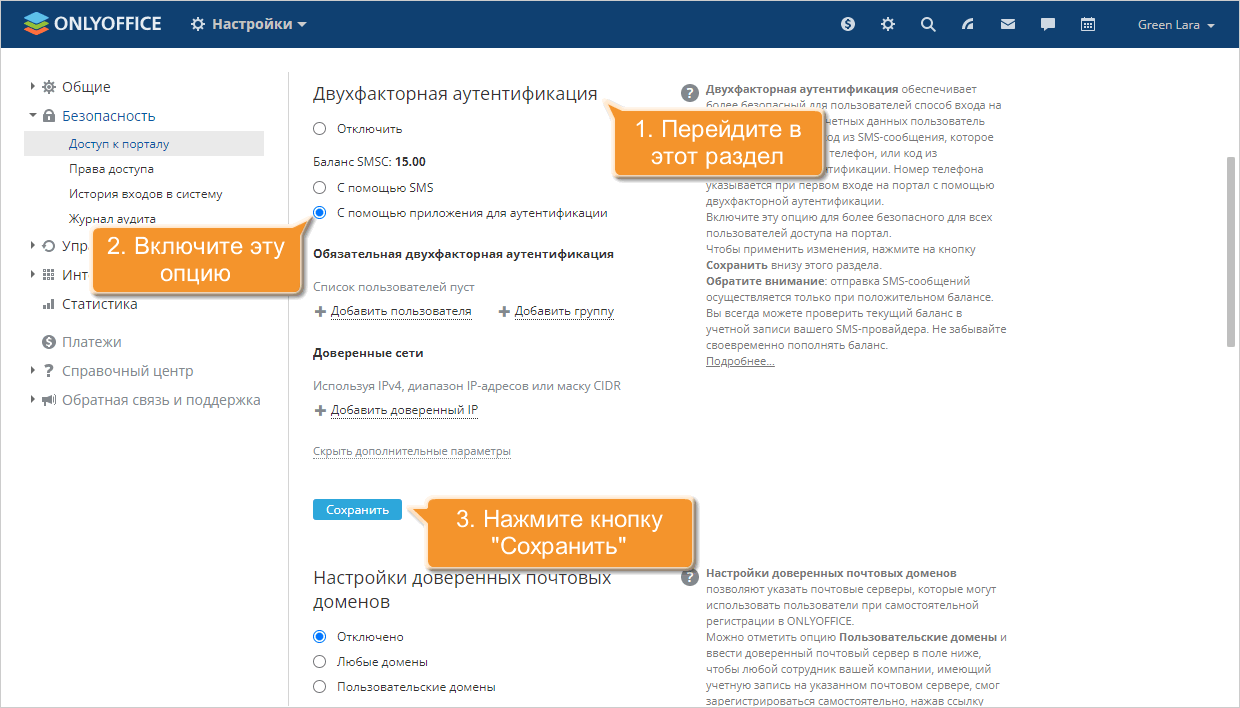Click the Безопасность lock icon

[48, 116]
